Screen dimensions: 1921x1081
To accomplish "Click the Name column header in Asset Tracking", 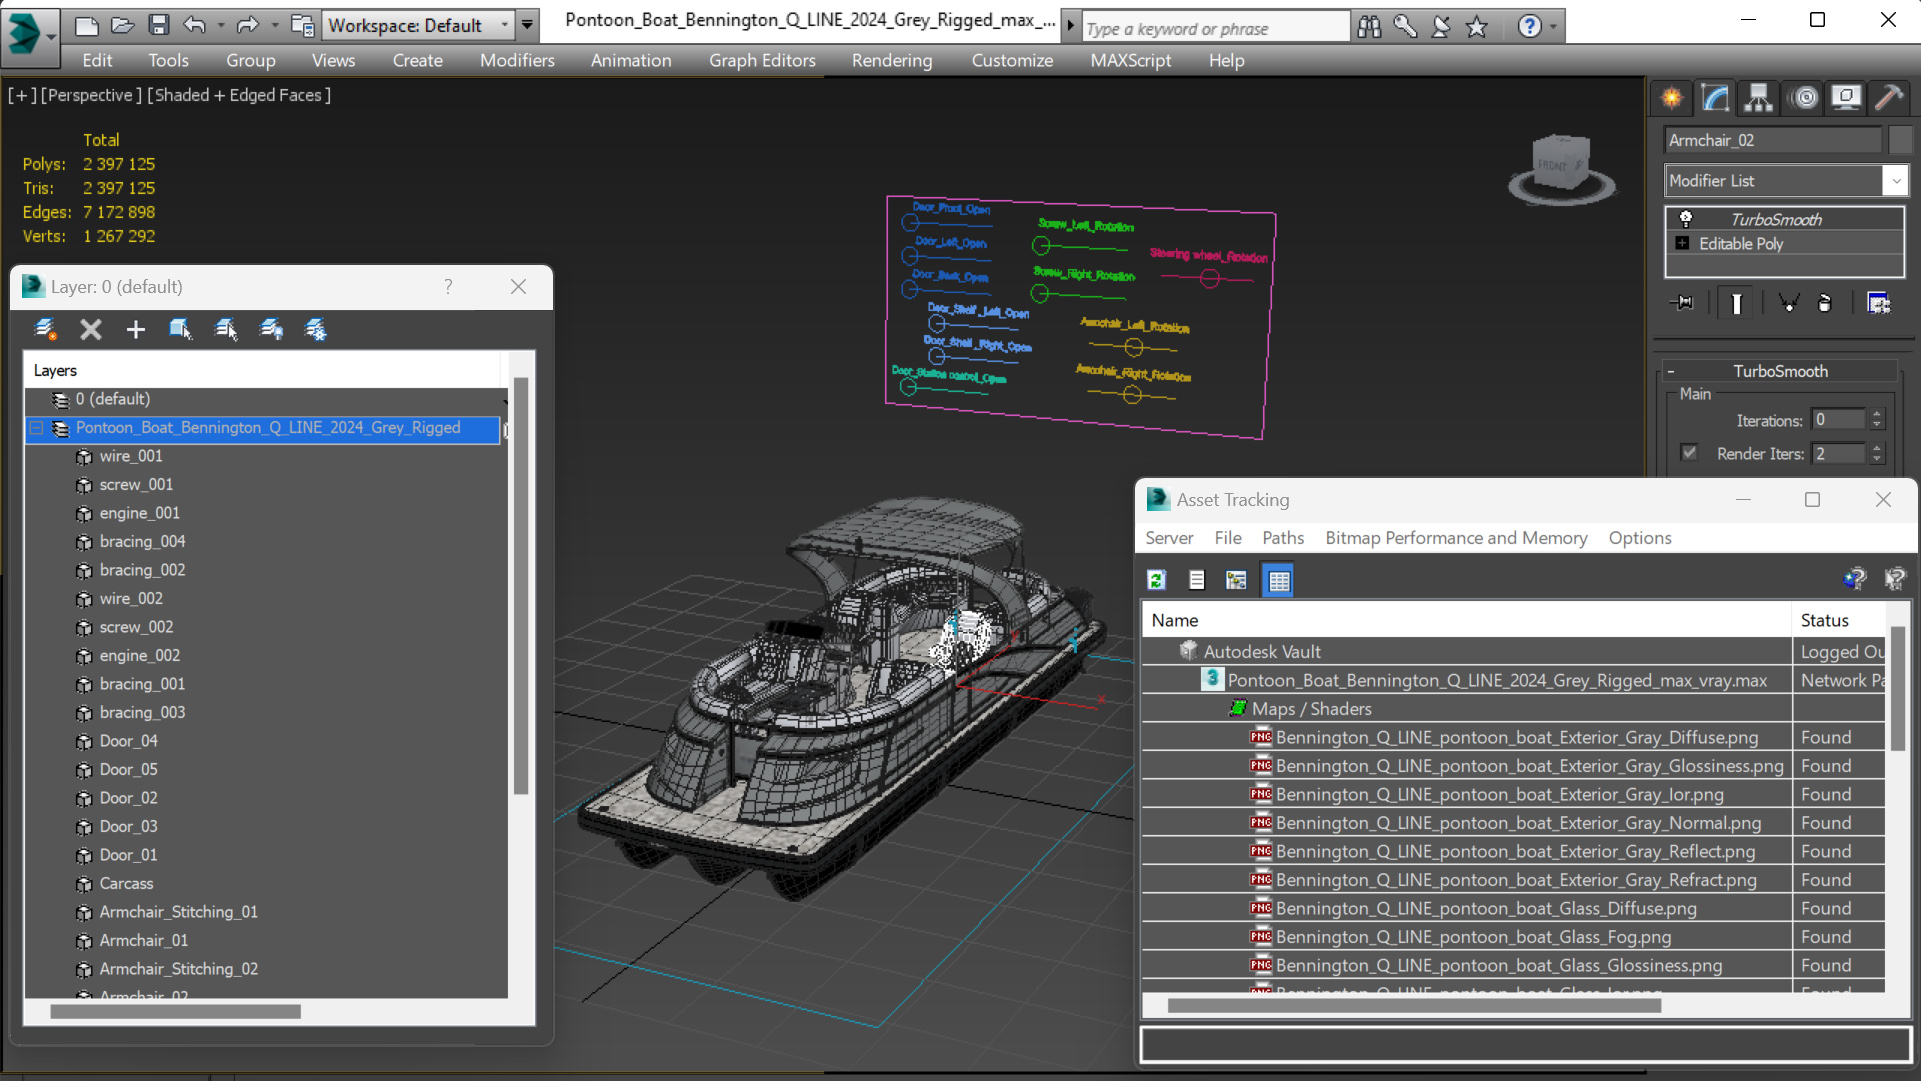I will [x=1467, y=620].
